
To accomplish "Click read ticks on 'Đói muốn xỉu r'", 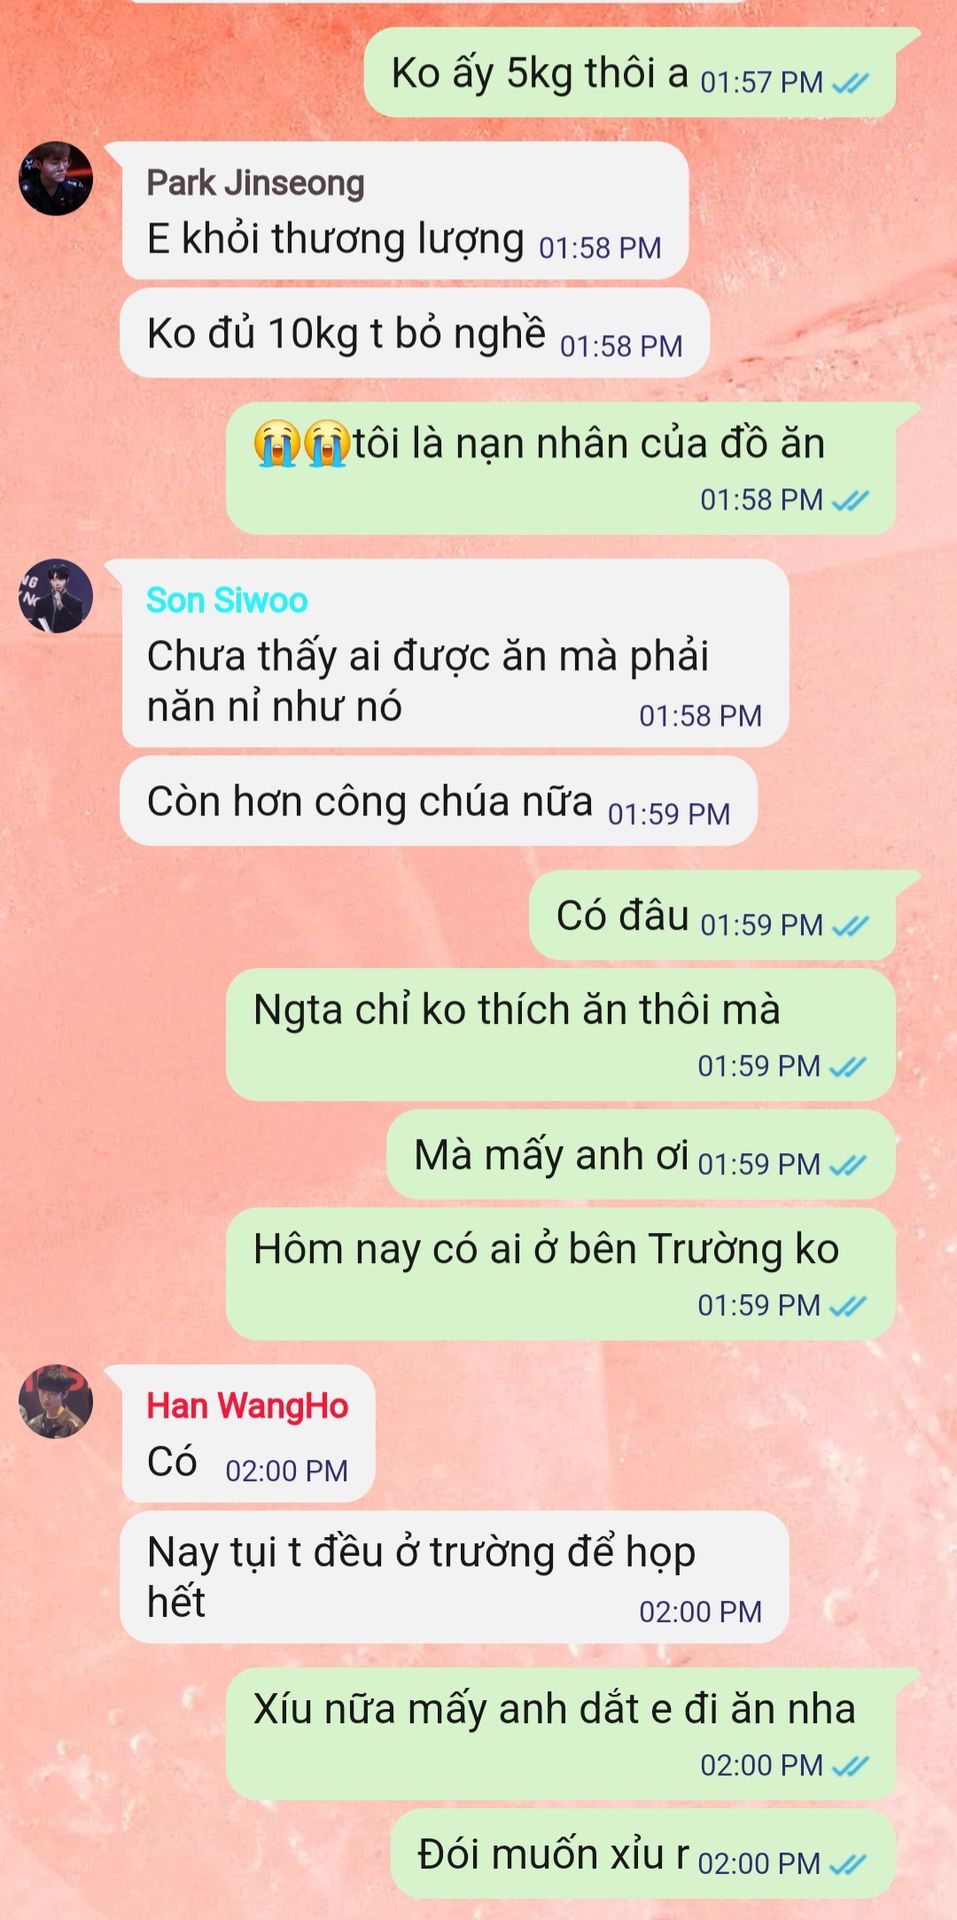I will (x=848, y=1864).
